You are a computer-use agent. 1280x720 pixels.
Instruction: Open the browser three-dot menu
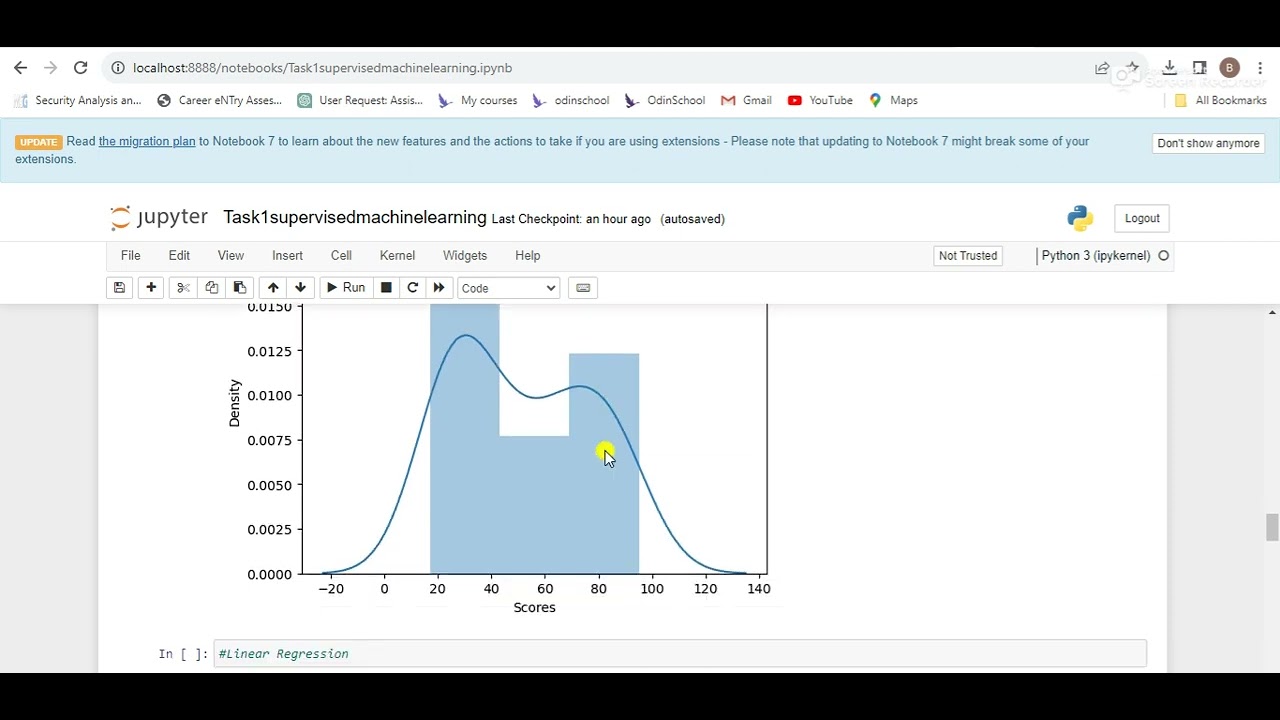[1260, 68]
